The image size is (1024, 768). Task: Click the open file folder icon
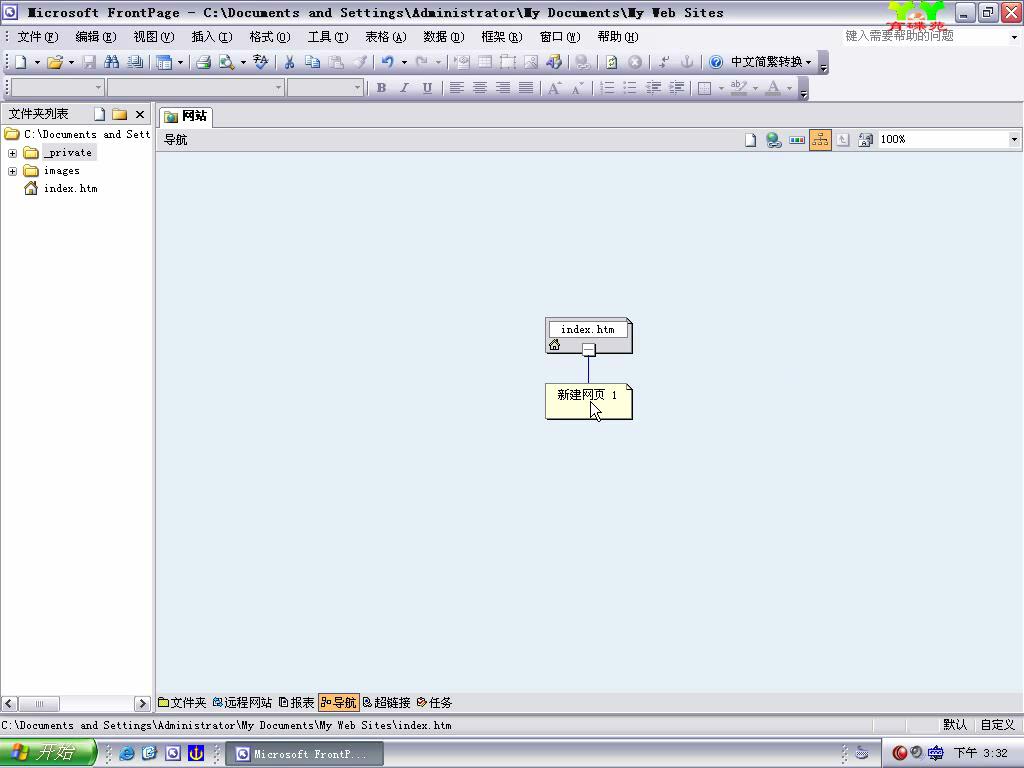tap(55, 62)
